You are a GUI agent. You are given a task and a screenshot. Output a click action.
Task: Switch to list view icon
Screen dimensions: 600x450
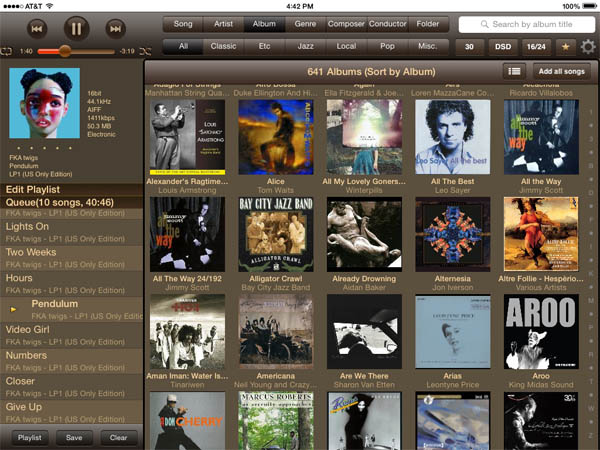pyautogui.click(x=514, y=71)
